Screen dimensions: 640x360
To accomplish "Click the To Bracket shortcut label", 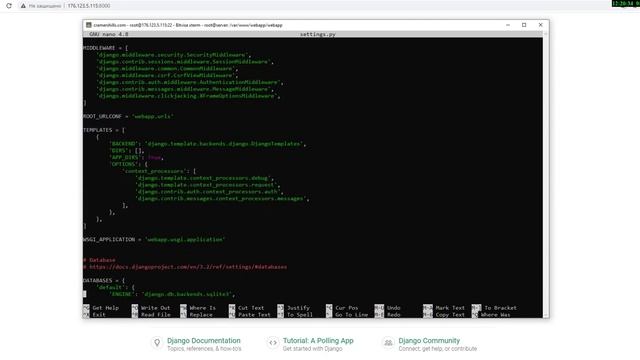I will point(500,308).
